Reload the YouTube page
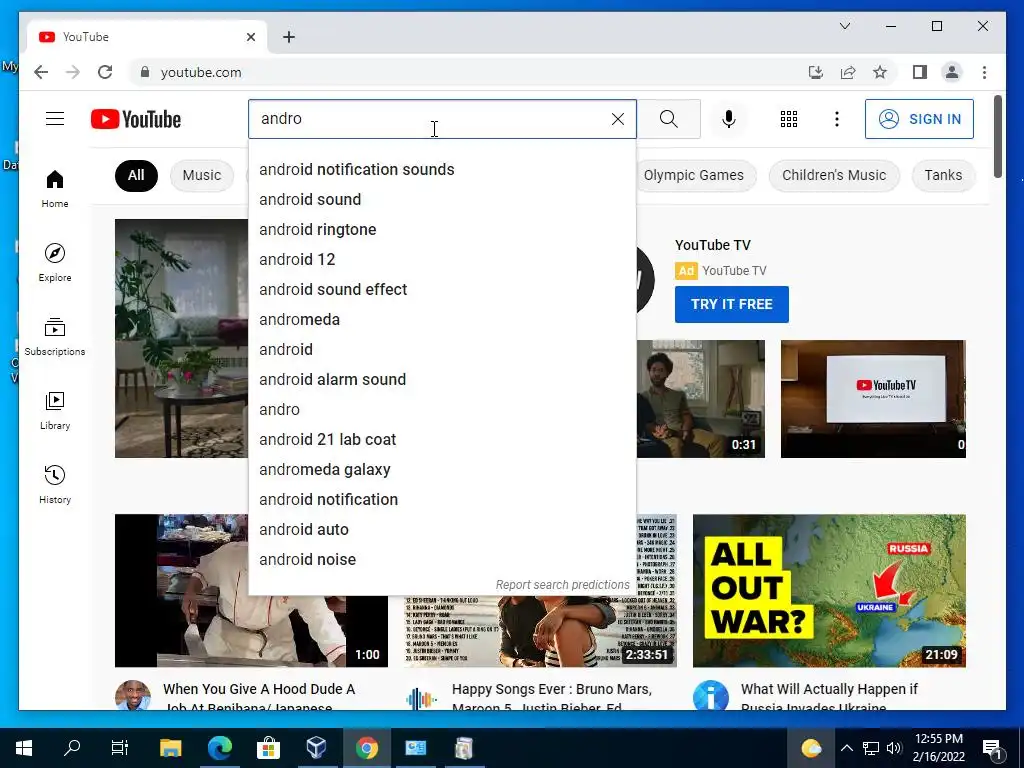 coord(105,72)
